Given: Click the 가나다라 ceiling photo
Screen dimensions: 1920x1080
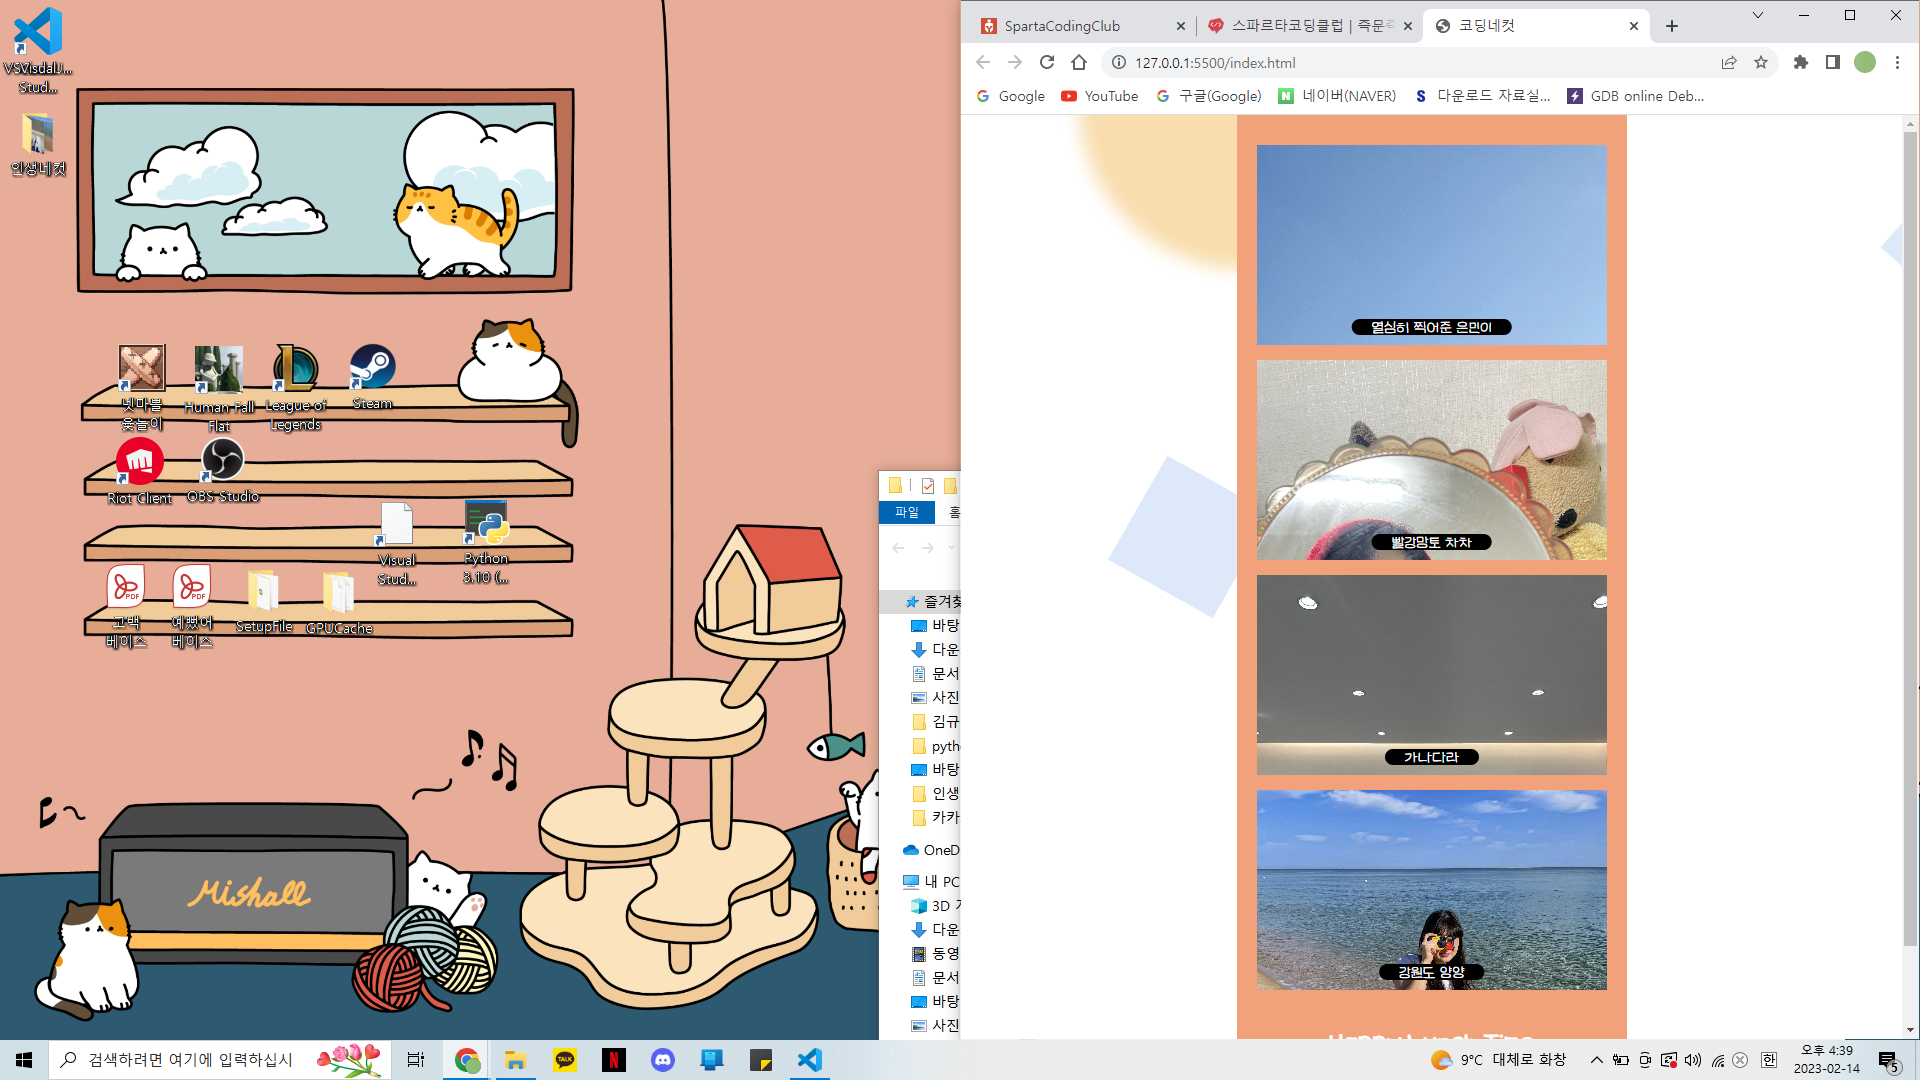Looking at the screenshot, I should [x=1432, y=675].
